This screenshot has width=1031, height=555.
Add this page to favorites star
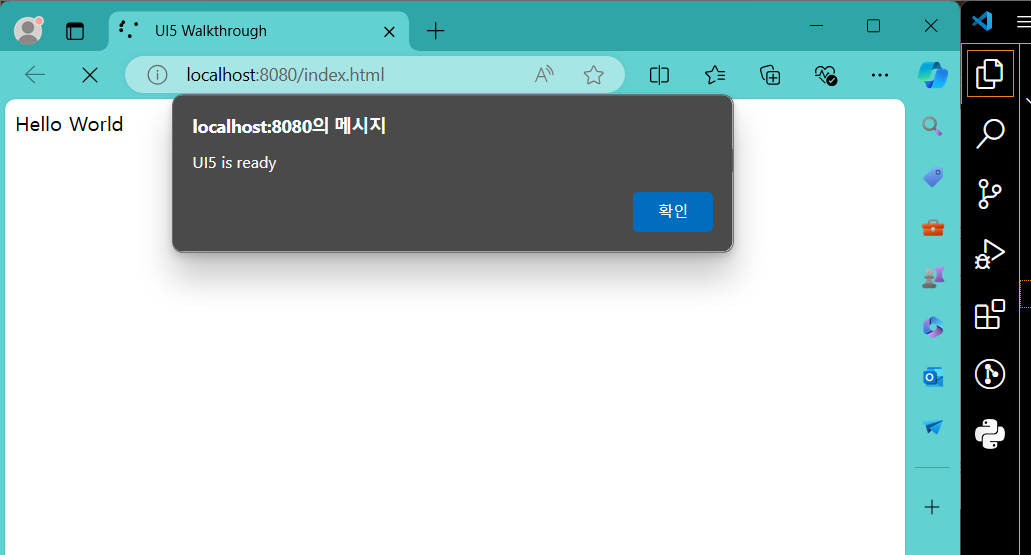(594, 75)
